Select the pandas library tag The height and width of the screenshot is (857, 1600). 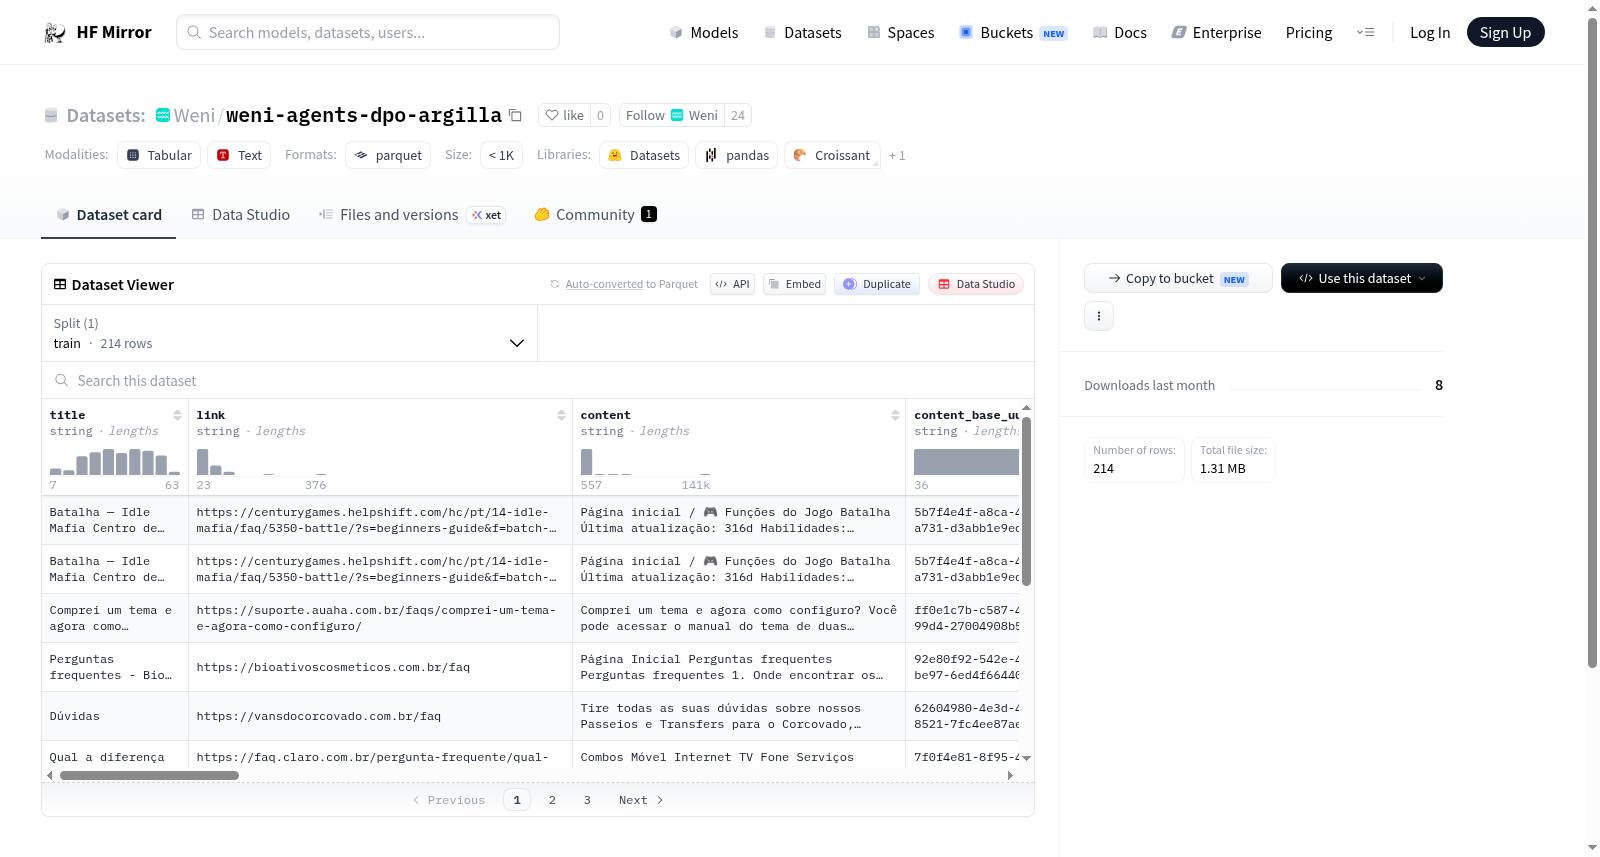tap(737, 155)
